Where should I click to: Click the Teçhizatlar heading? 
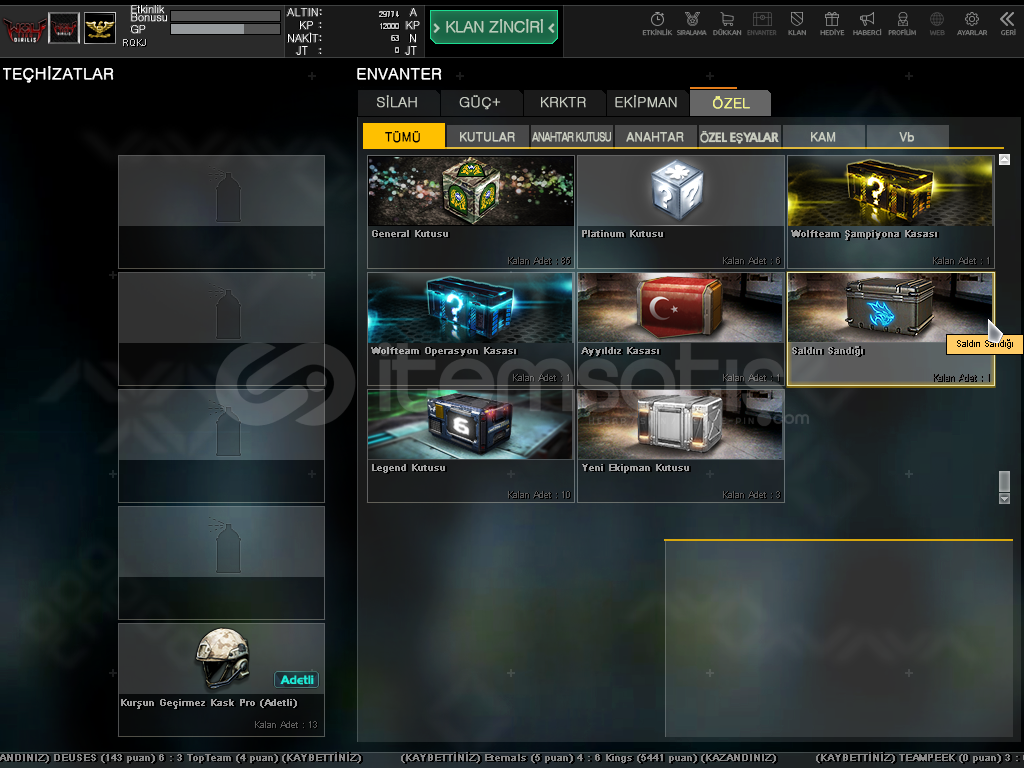click(x=58, y=74)
